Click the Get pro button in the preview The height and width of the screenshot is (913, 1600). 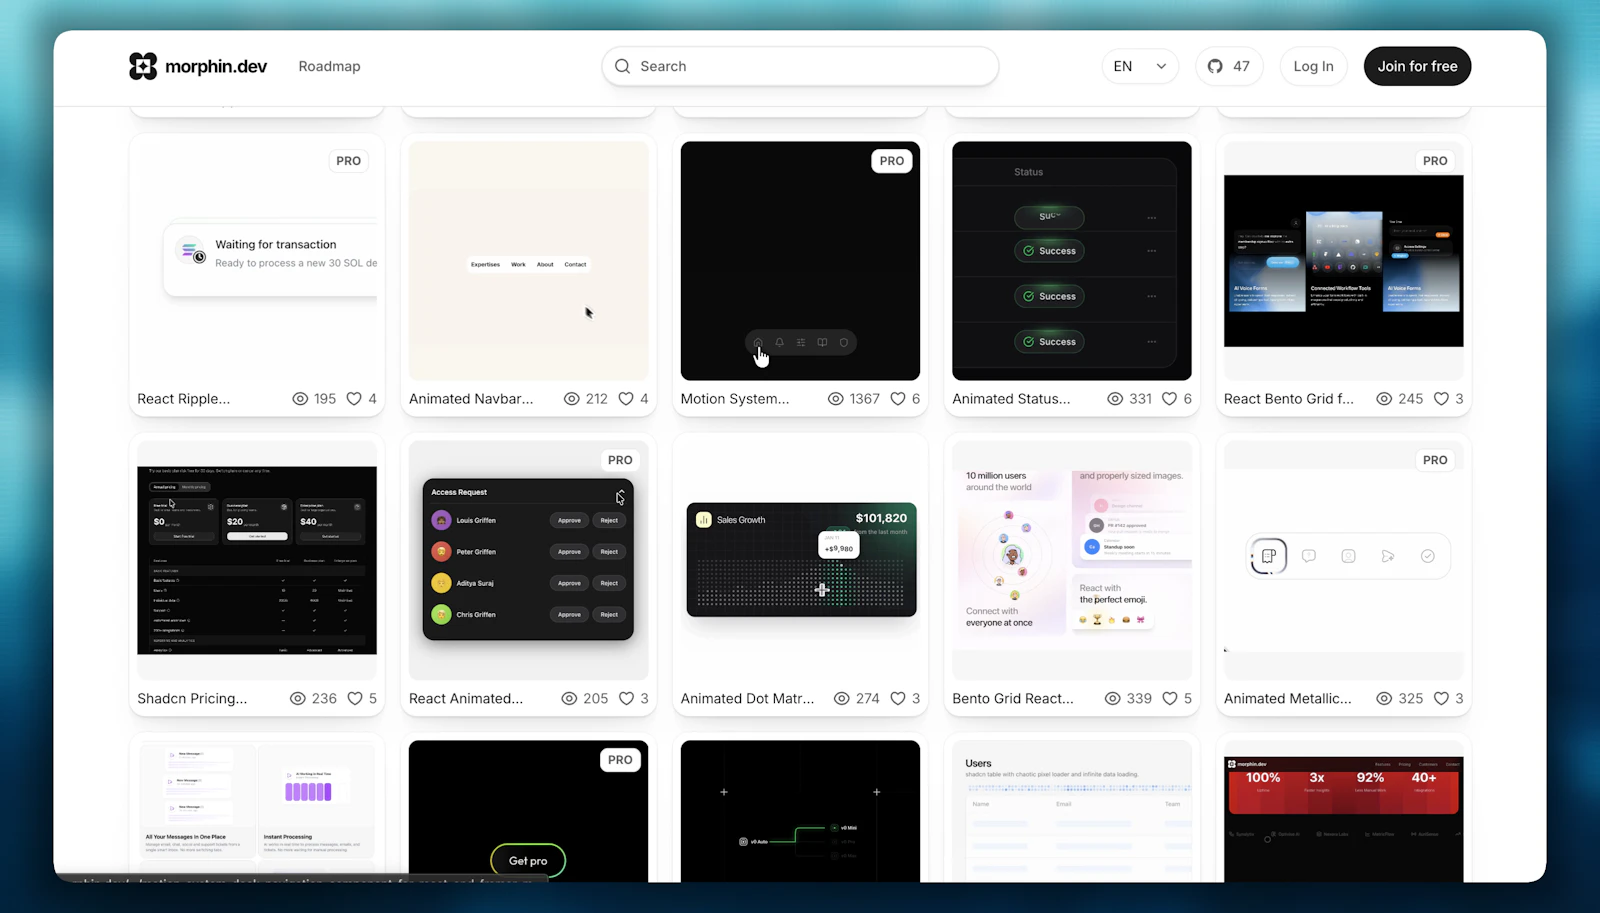528,861
